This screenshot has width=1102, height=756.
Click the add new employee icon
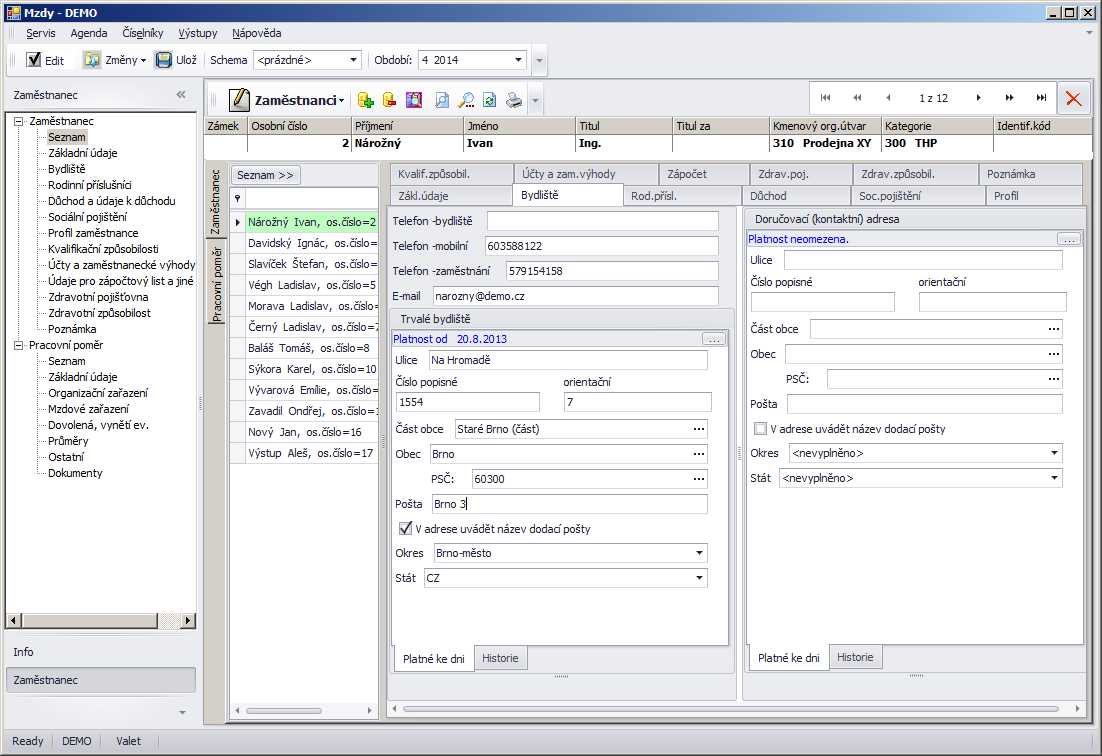(x=365, y=100)
